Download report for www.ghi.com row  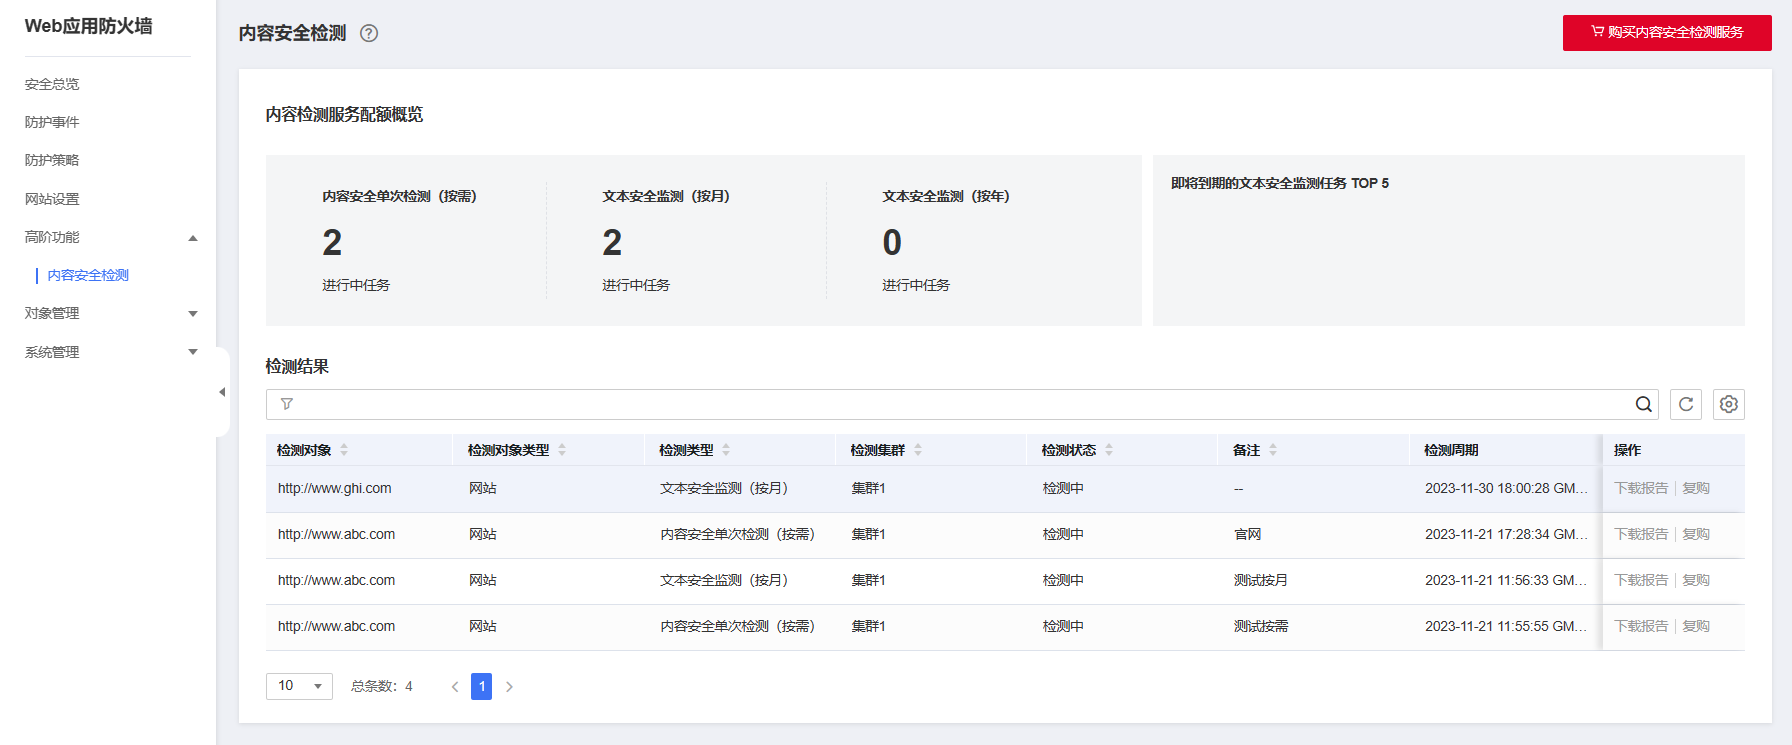1641,488
